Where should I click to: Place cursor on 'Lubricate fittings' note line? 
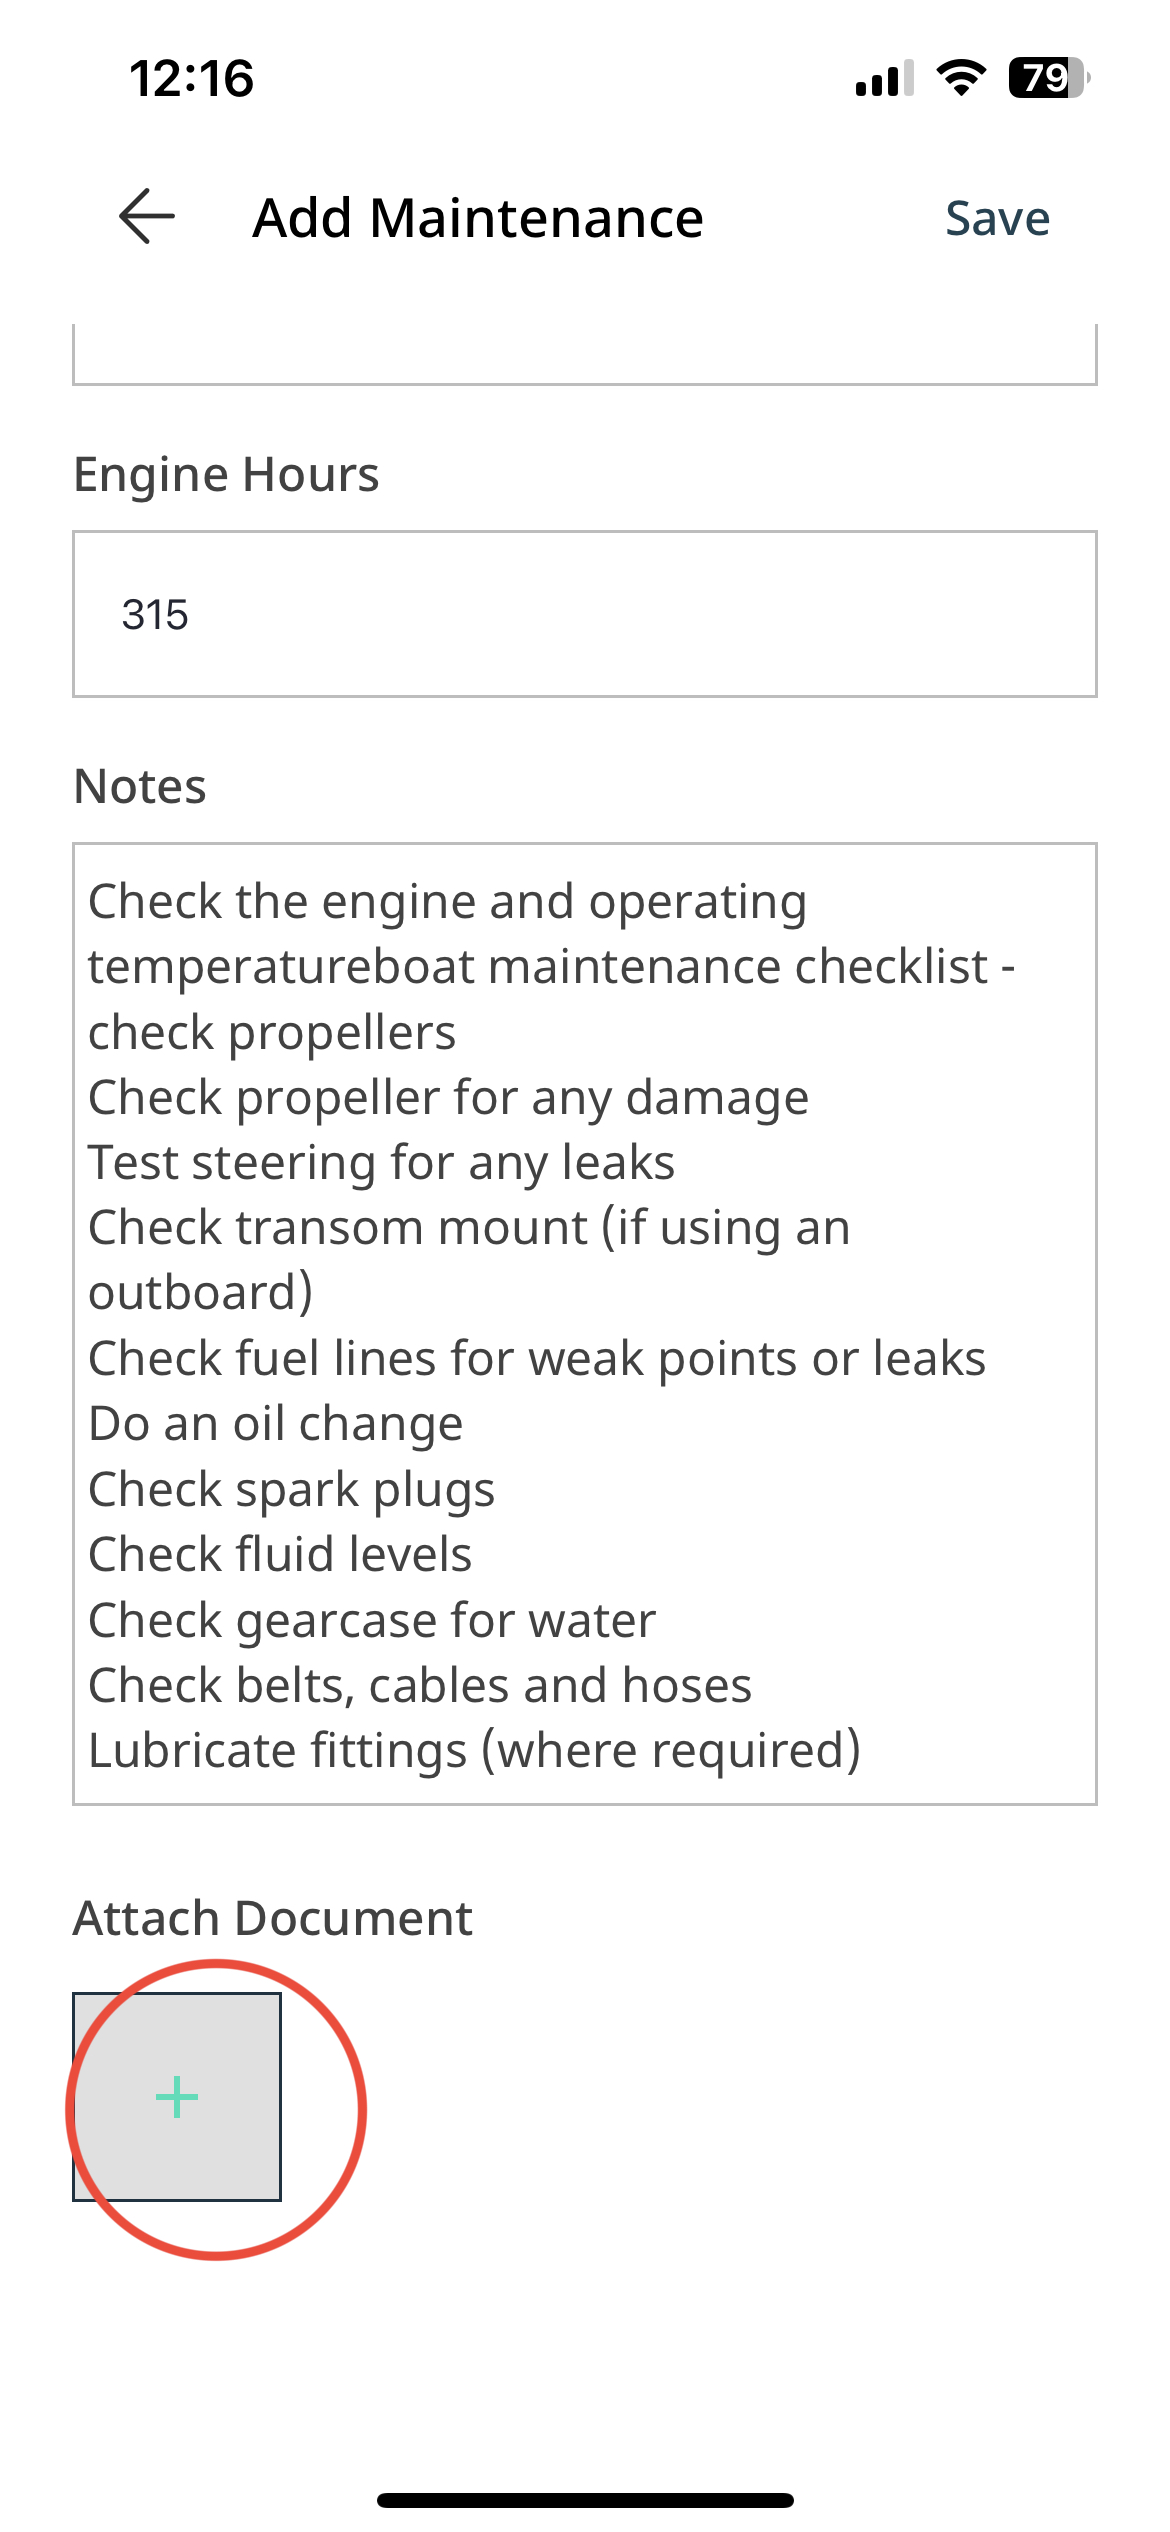pos(475,1751)
